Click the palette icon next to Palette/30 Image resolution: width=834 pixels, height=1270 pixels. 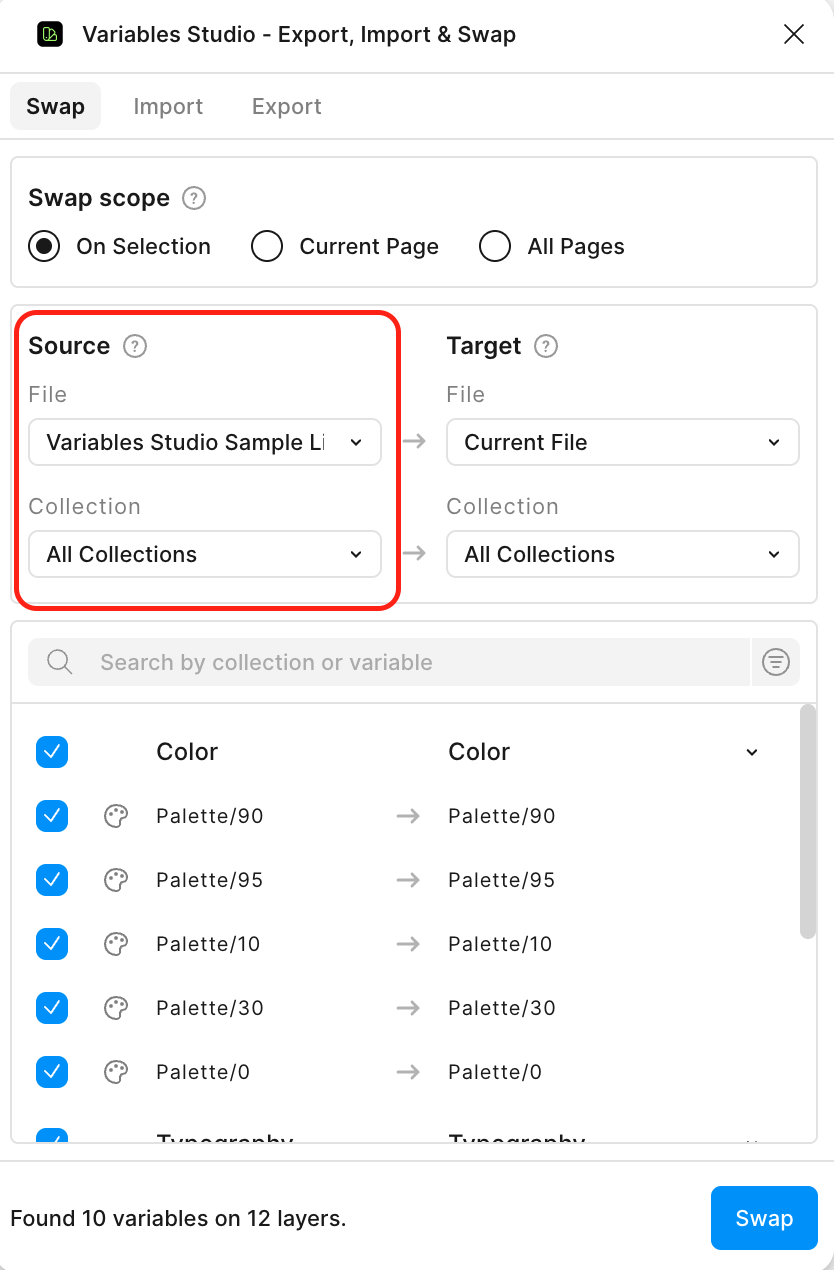click(x=116, y=1008)
